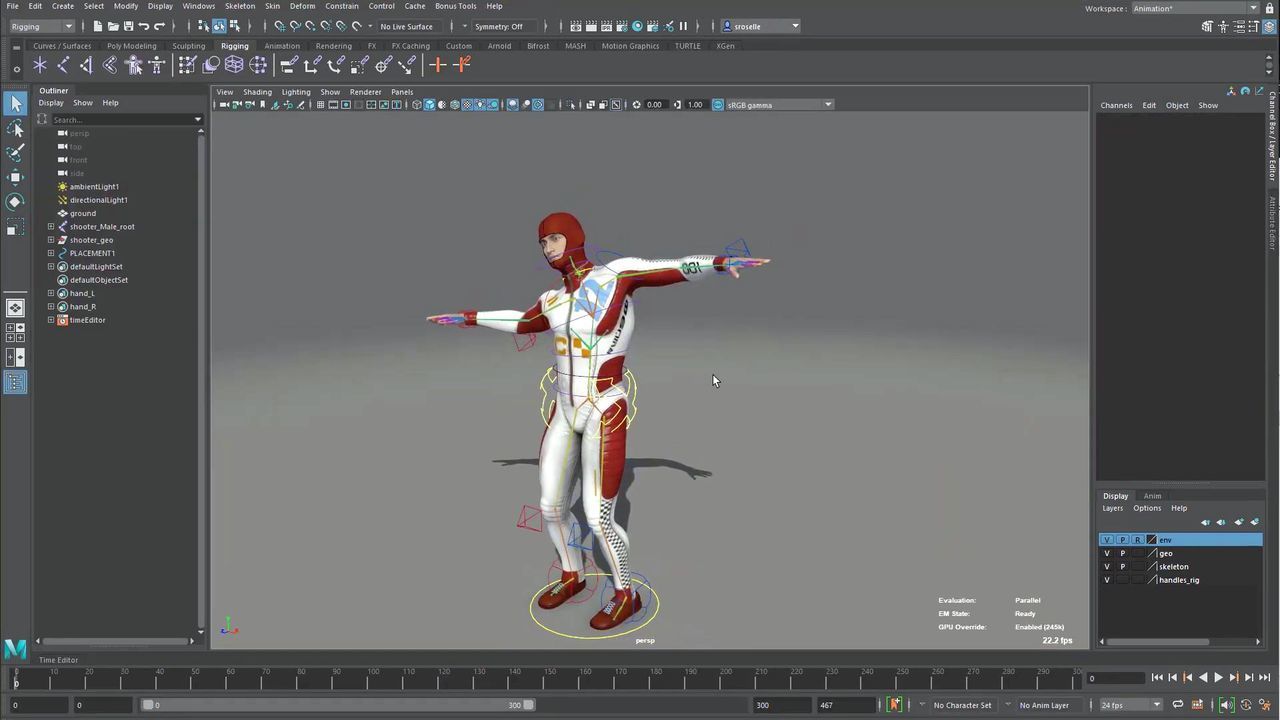
Task: Select the ground object in the Outliner
Action: point(83,213)
